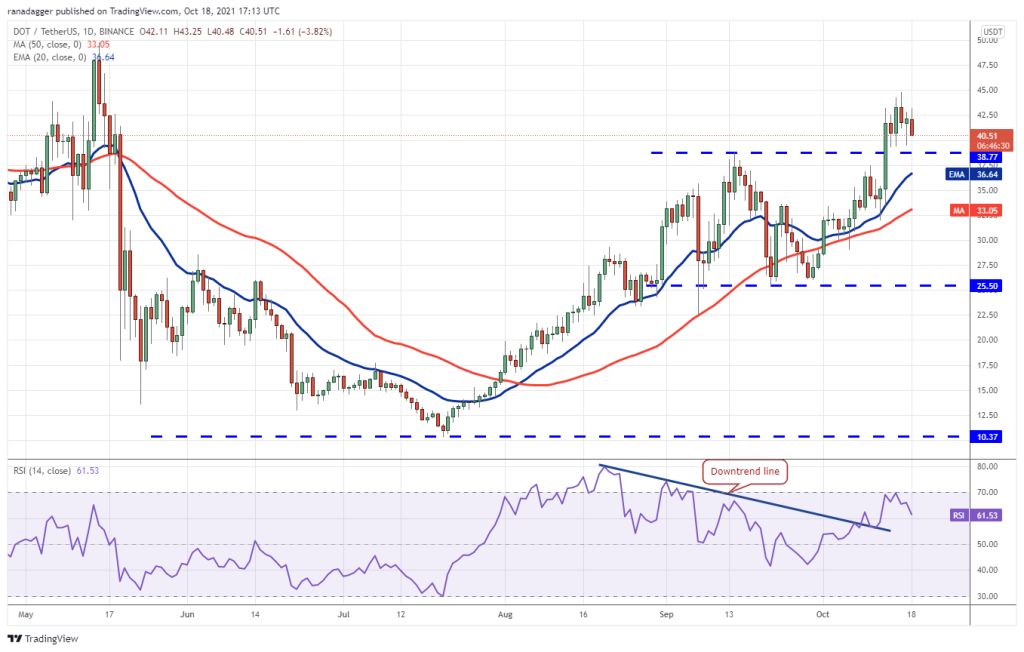1024x652 pixels.
Task: Click the 'Aug' date axis label
Action: (x=505, y=614)
